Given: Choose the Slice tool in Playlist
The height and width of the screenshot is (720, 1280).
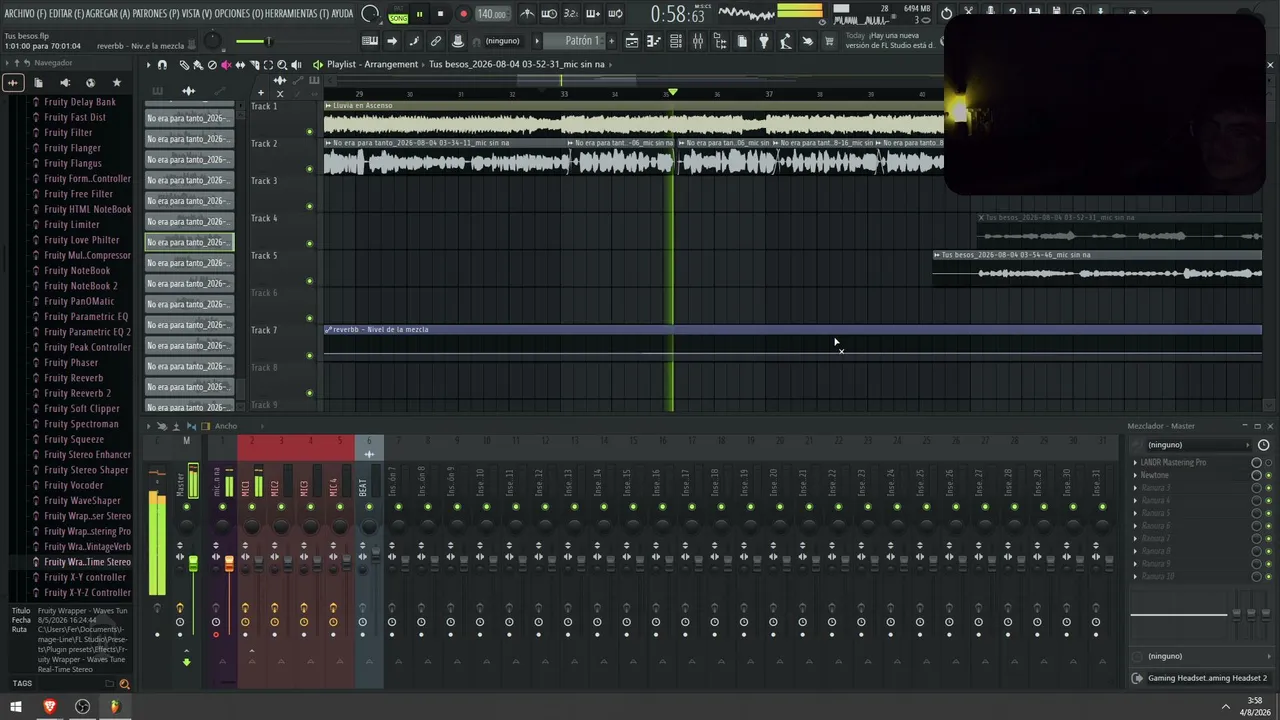Looking at the screenshot, I should (x=254, y=64).
